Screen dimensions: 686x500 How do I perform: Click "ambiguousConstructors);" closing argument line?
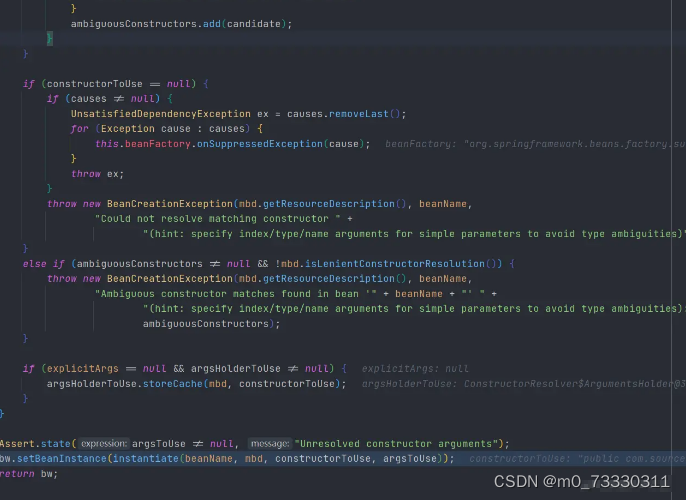coord(211,324)
